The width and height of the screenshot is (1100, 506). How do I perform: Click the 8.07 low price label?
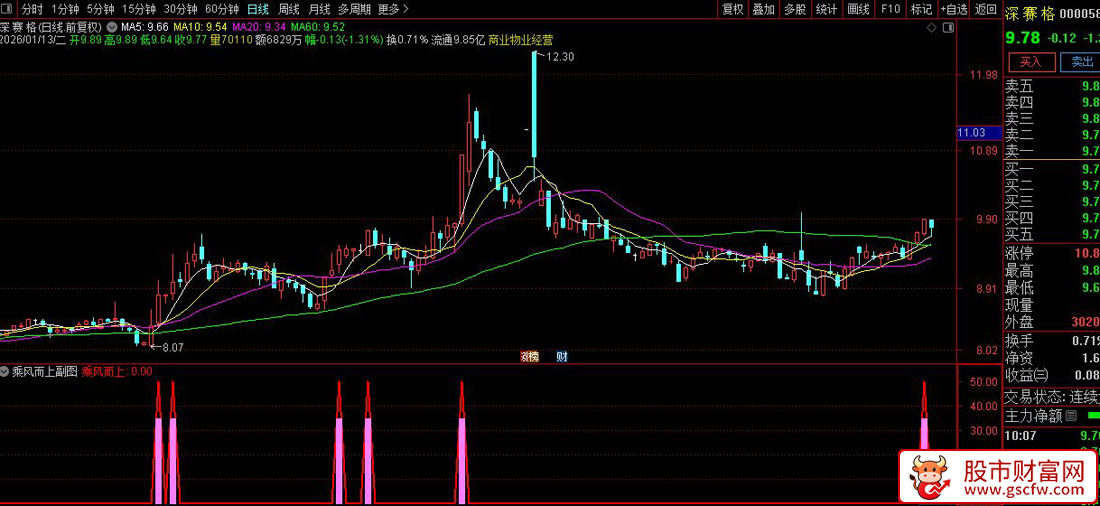click(x=171, y=347)
